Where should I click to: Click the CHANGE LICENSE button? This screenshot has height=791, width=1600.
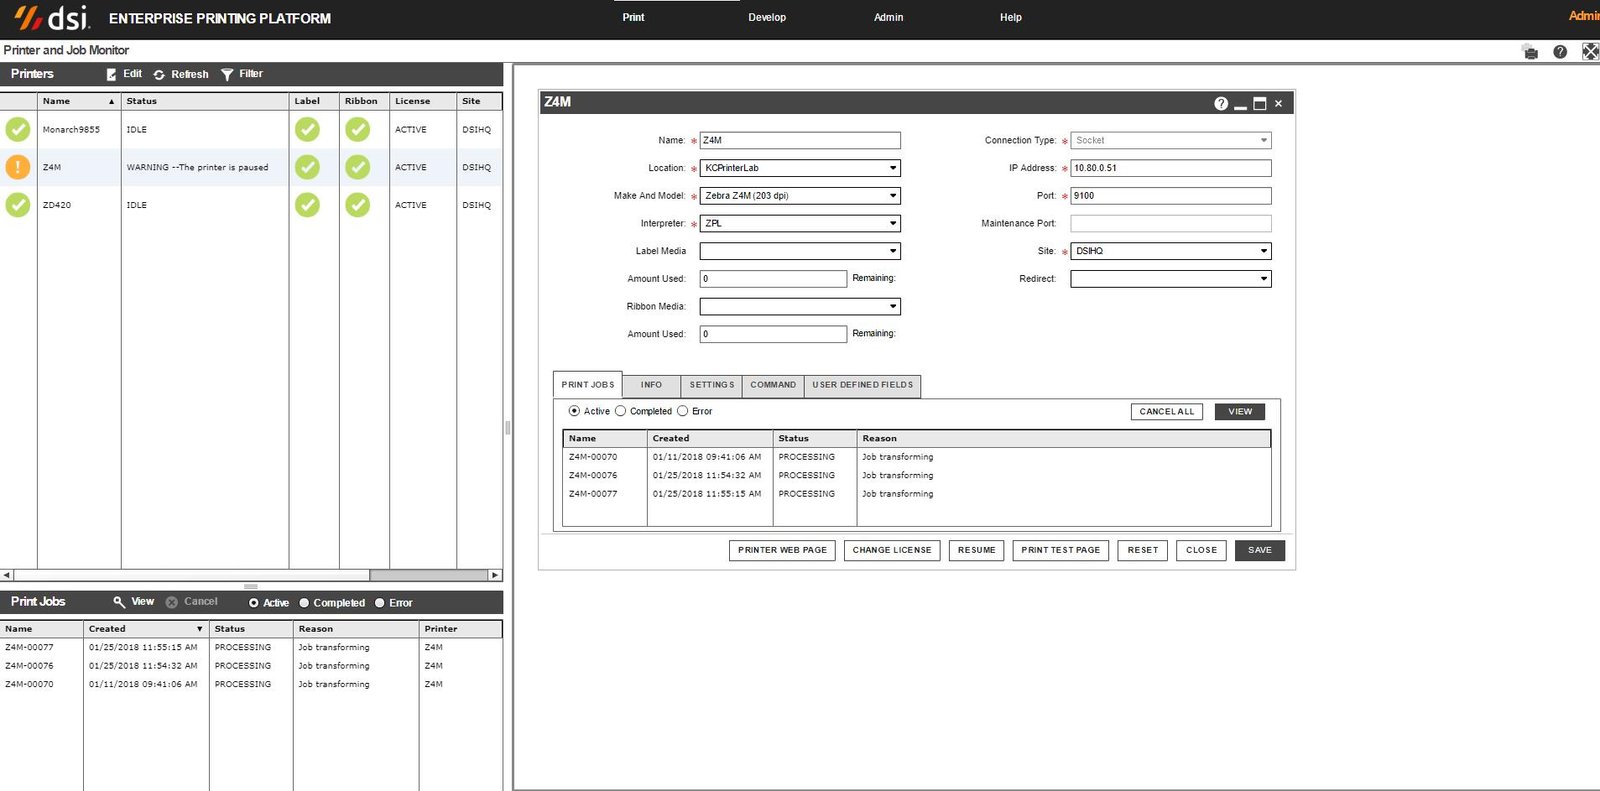click(x=892, y=550)
